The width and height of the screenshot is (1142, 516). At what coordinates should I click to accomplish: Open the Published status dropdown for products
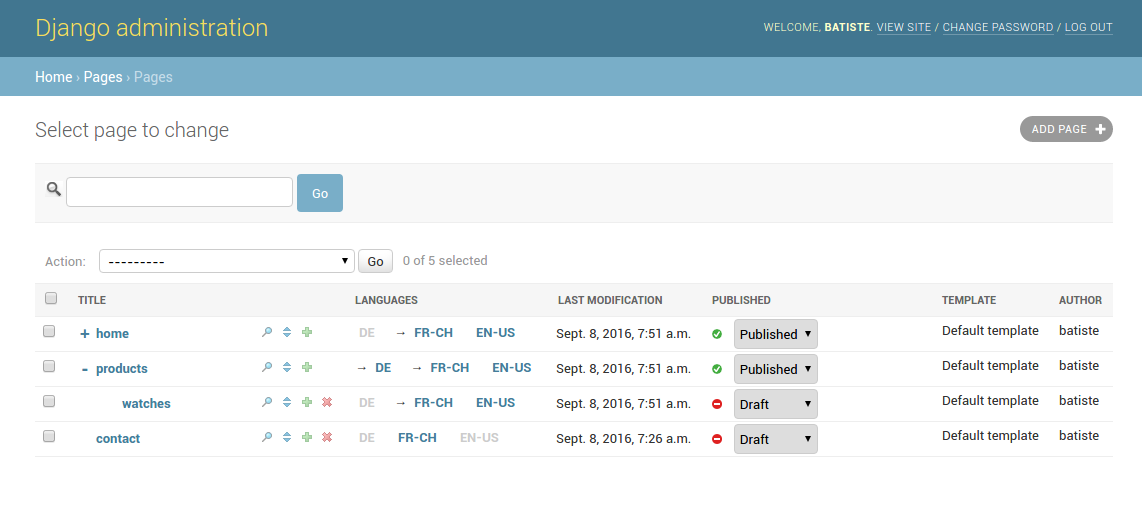(776, 369)
